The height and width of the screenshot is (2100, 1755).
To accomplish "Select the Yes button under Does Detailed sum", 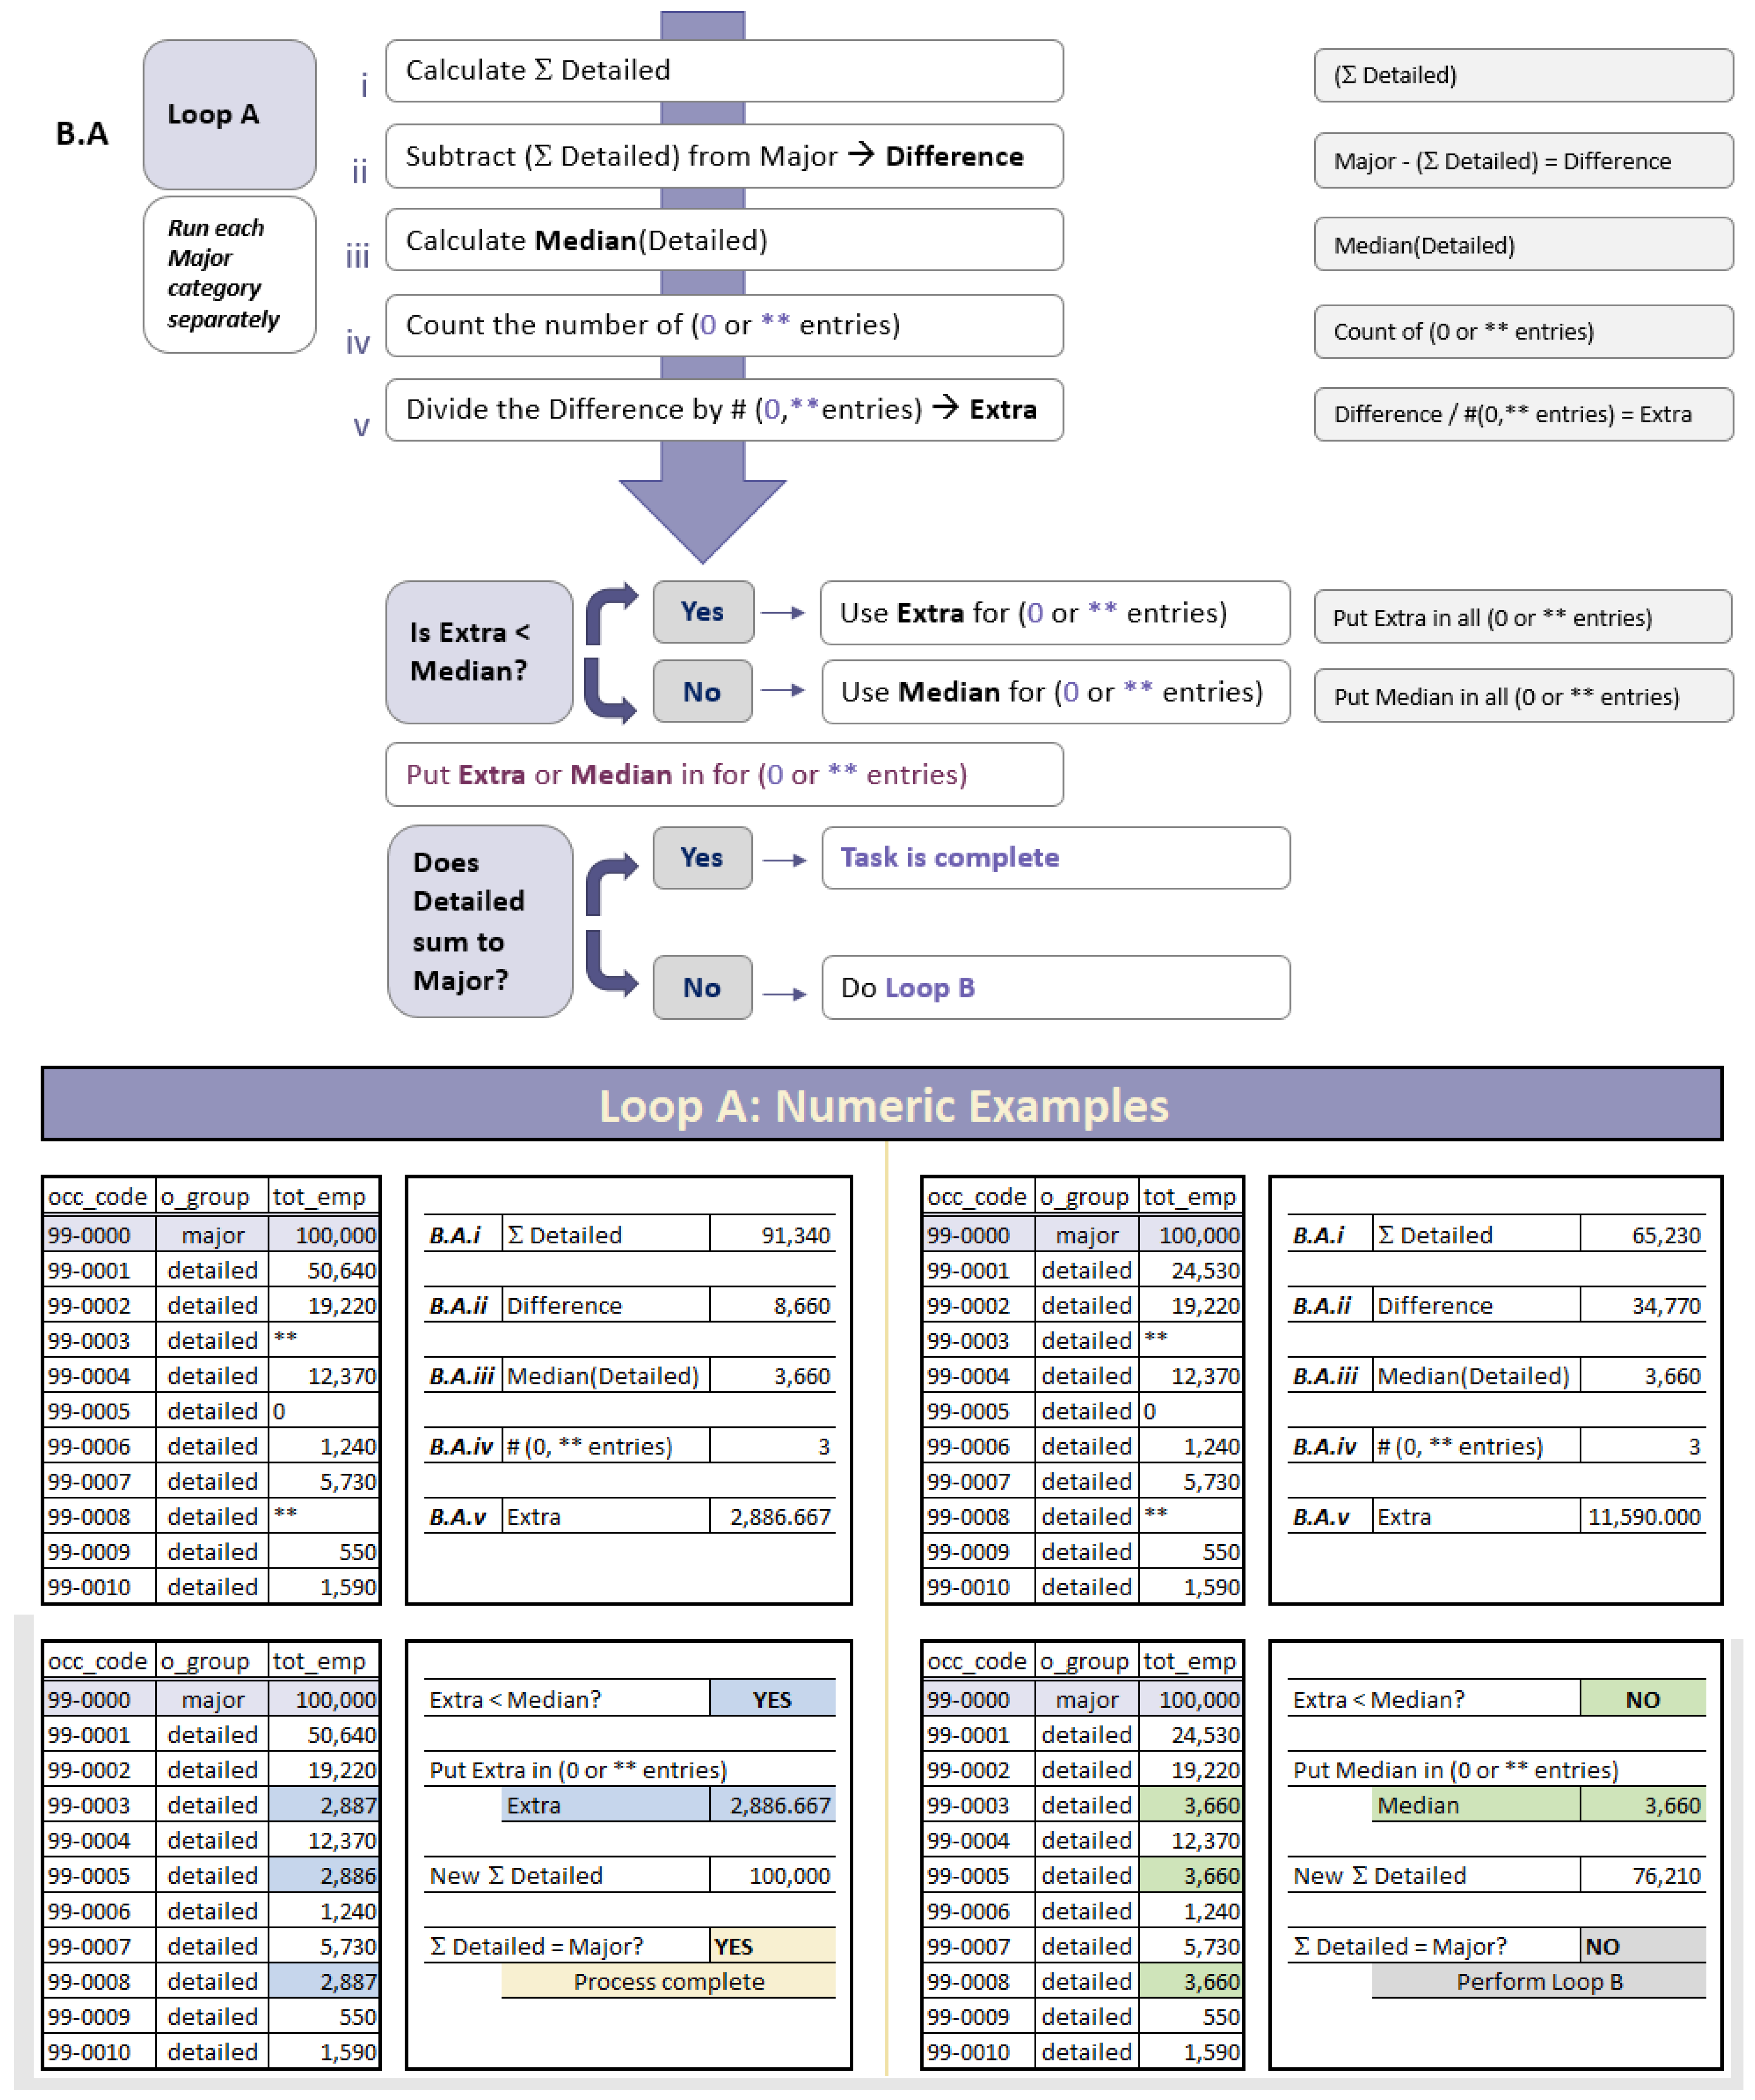I will point(702,857).
